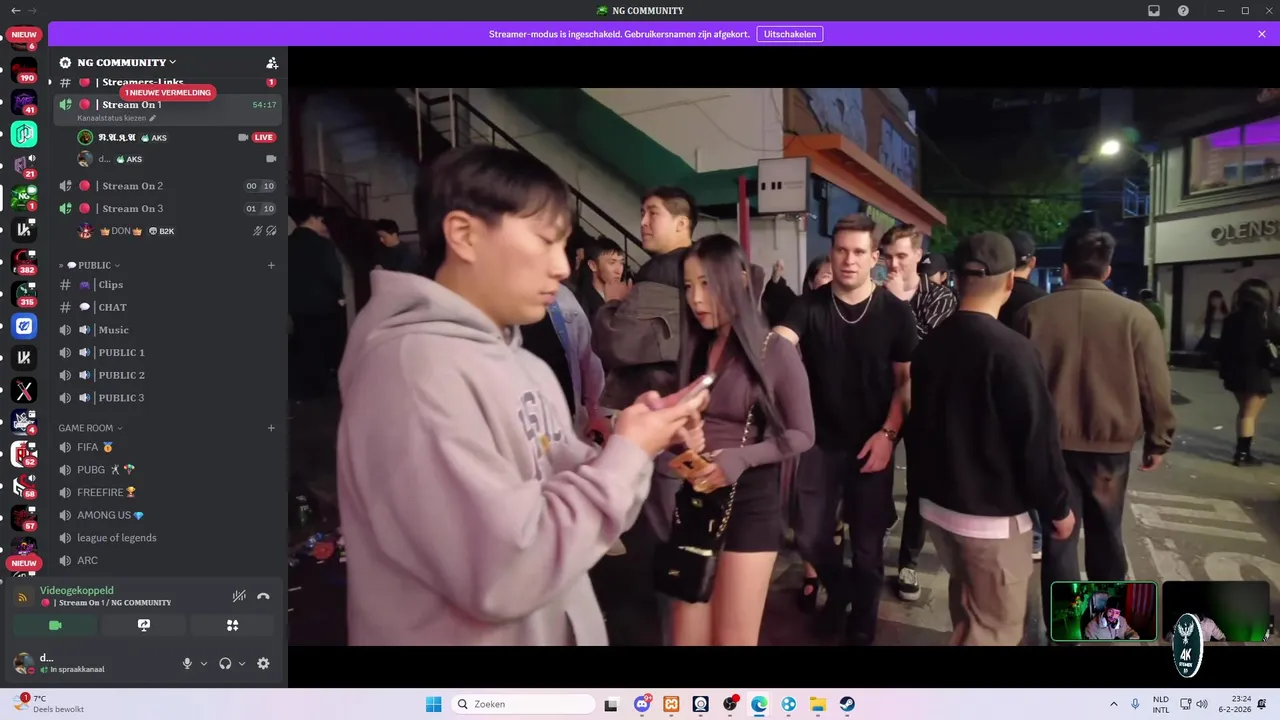This screenshot has height=720, width=1280.
Task: Select the webcam thumbnail with green lighting
Action: 1104,611
